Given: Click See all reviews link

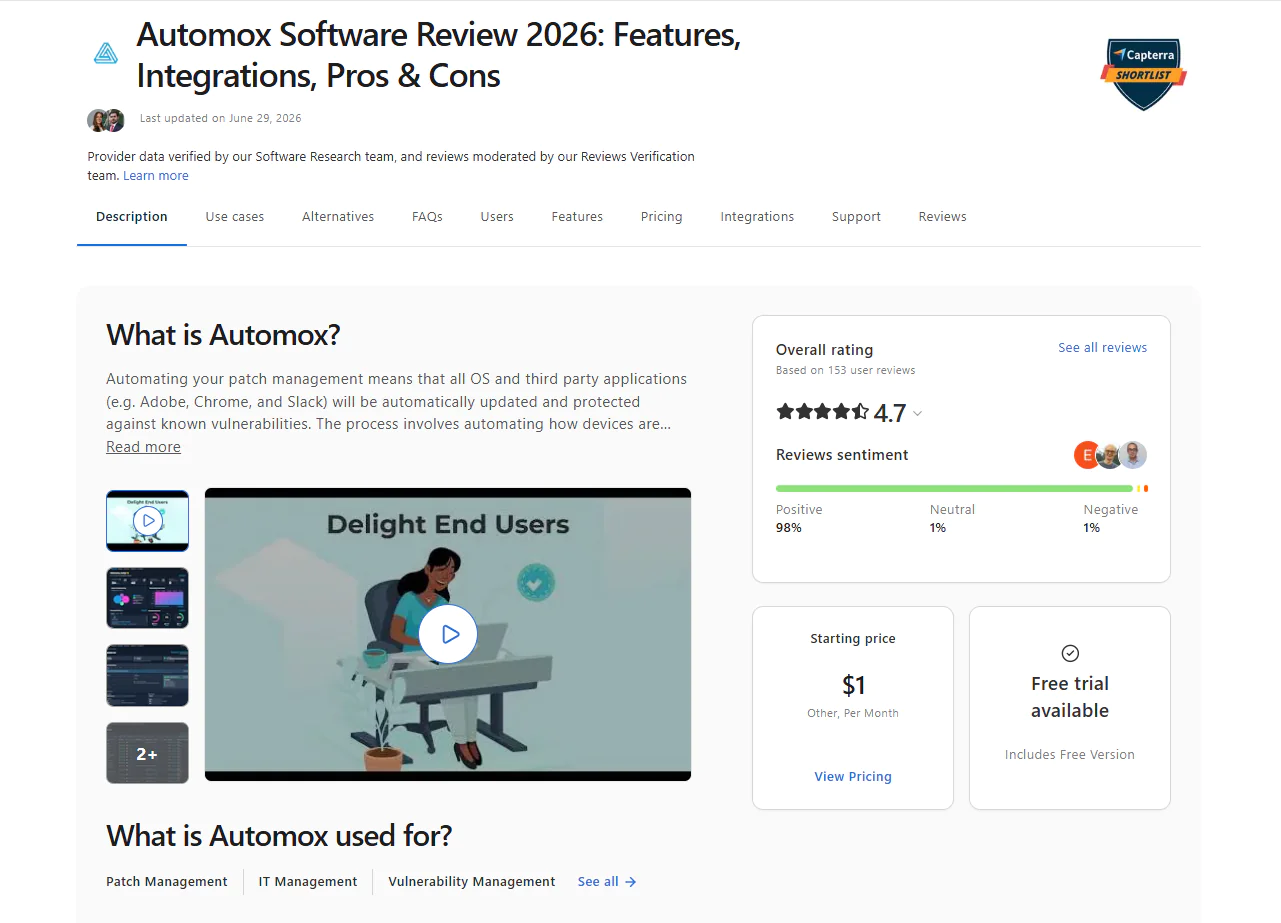Looking at the screenshot, I should pyautogui.click(x=1103, y=348).
